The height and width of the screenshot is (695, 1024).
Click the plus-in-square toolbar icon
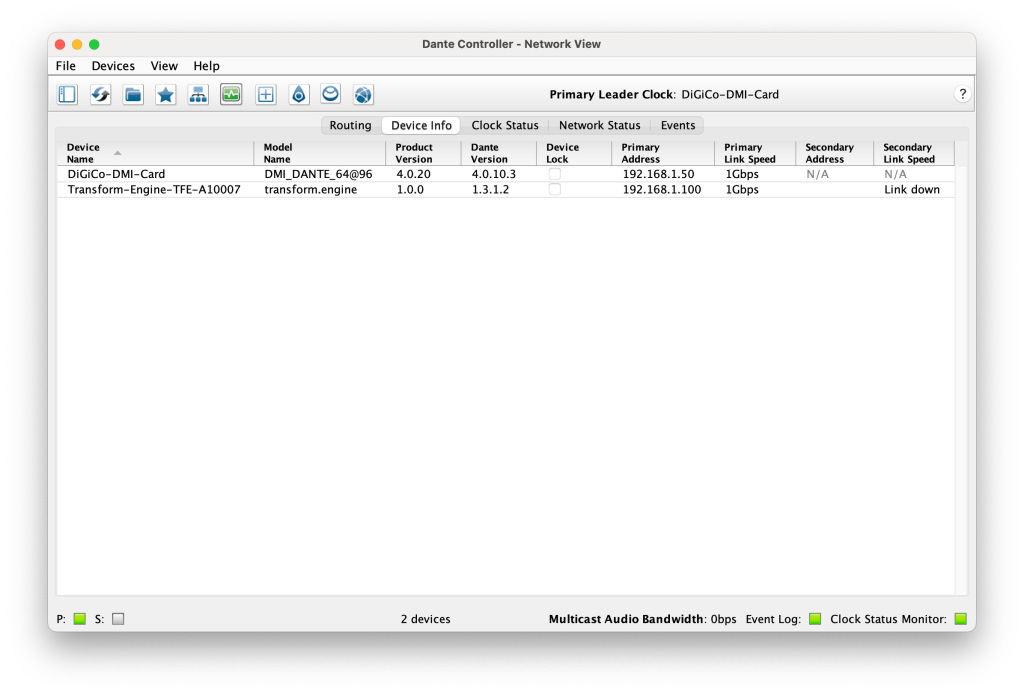pos(265,95)
